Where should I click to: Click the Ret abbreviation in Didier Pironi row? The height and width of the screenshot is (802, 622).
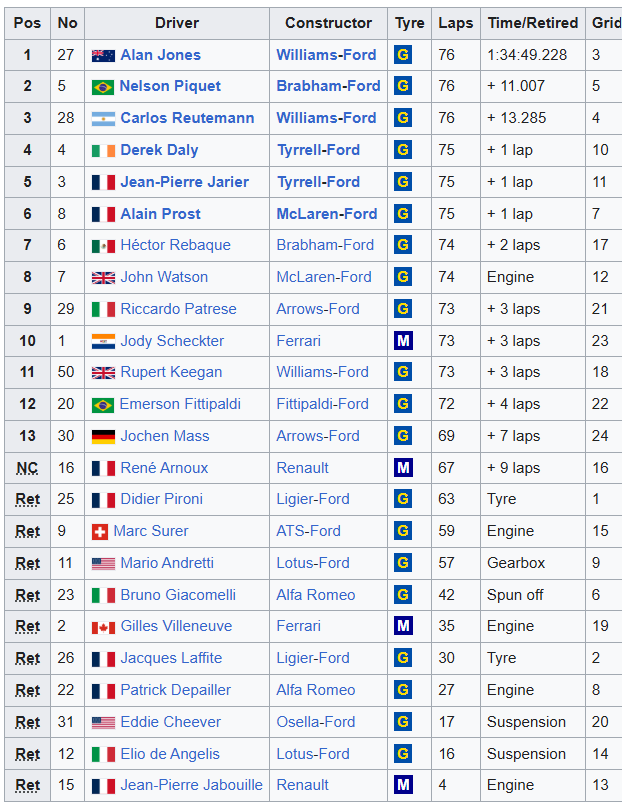point(28,499)
